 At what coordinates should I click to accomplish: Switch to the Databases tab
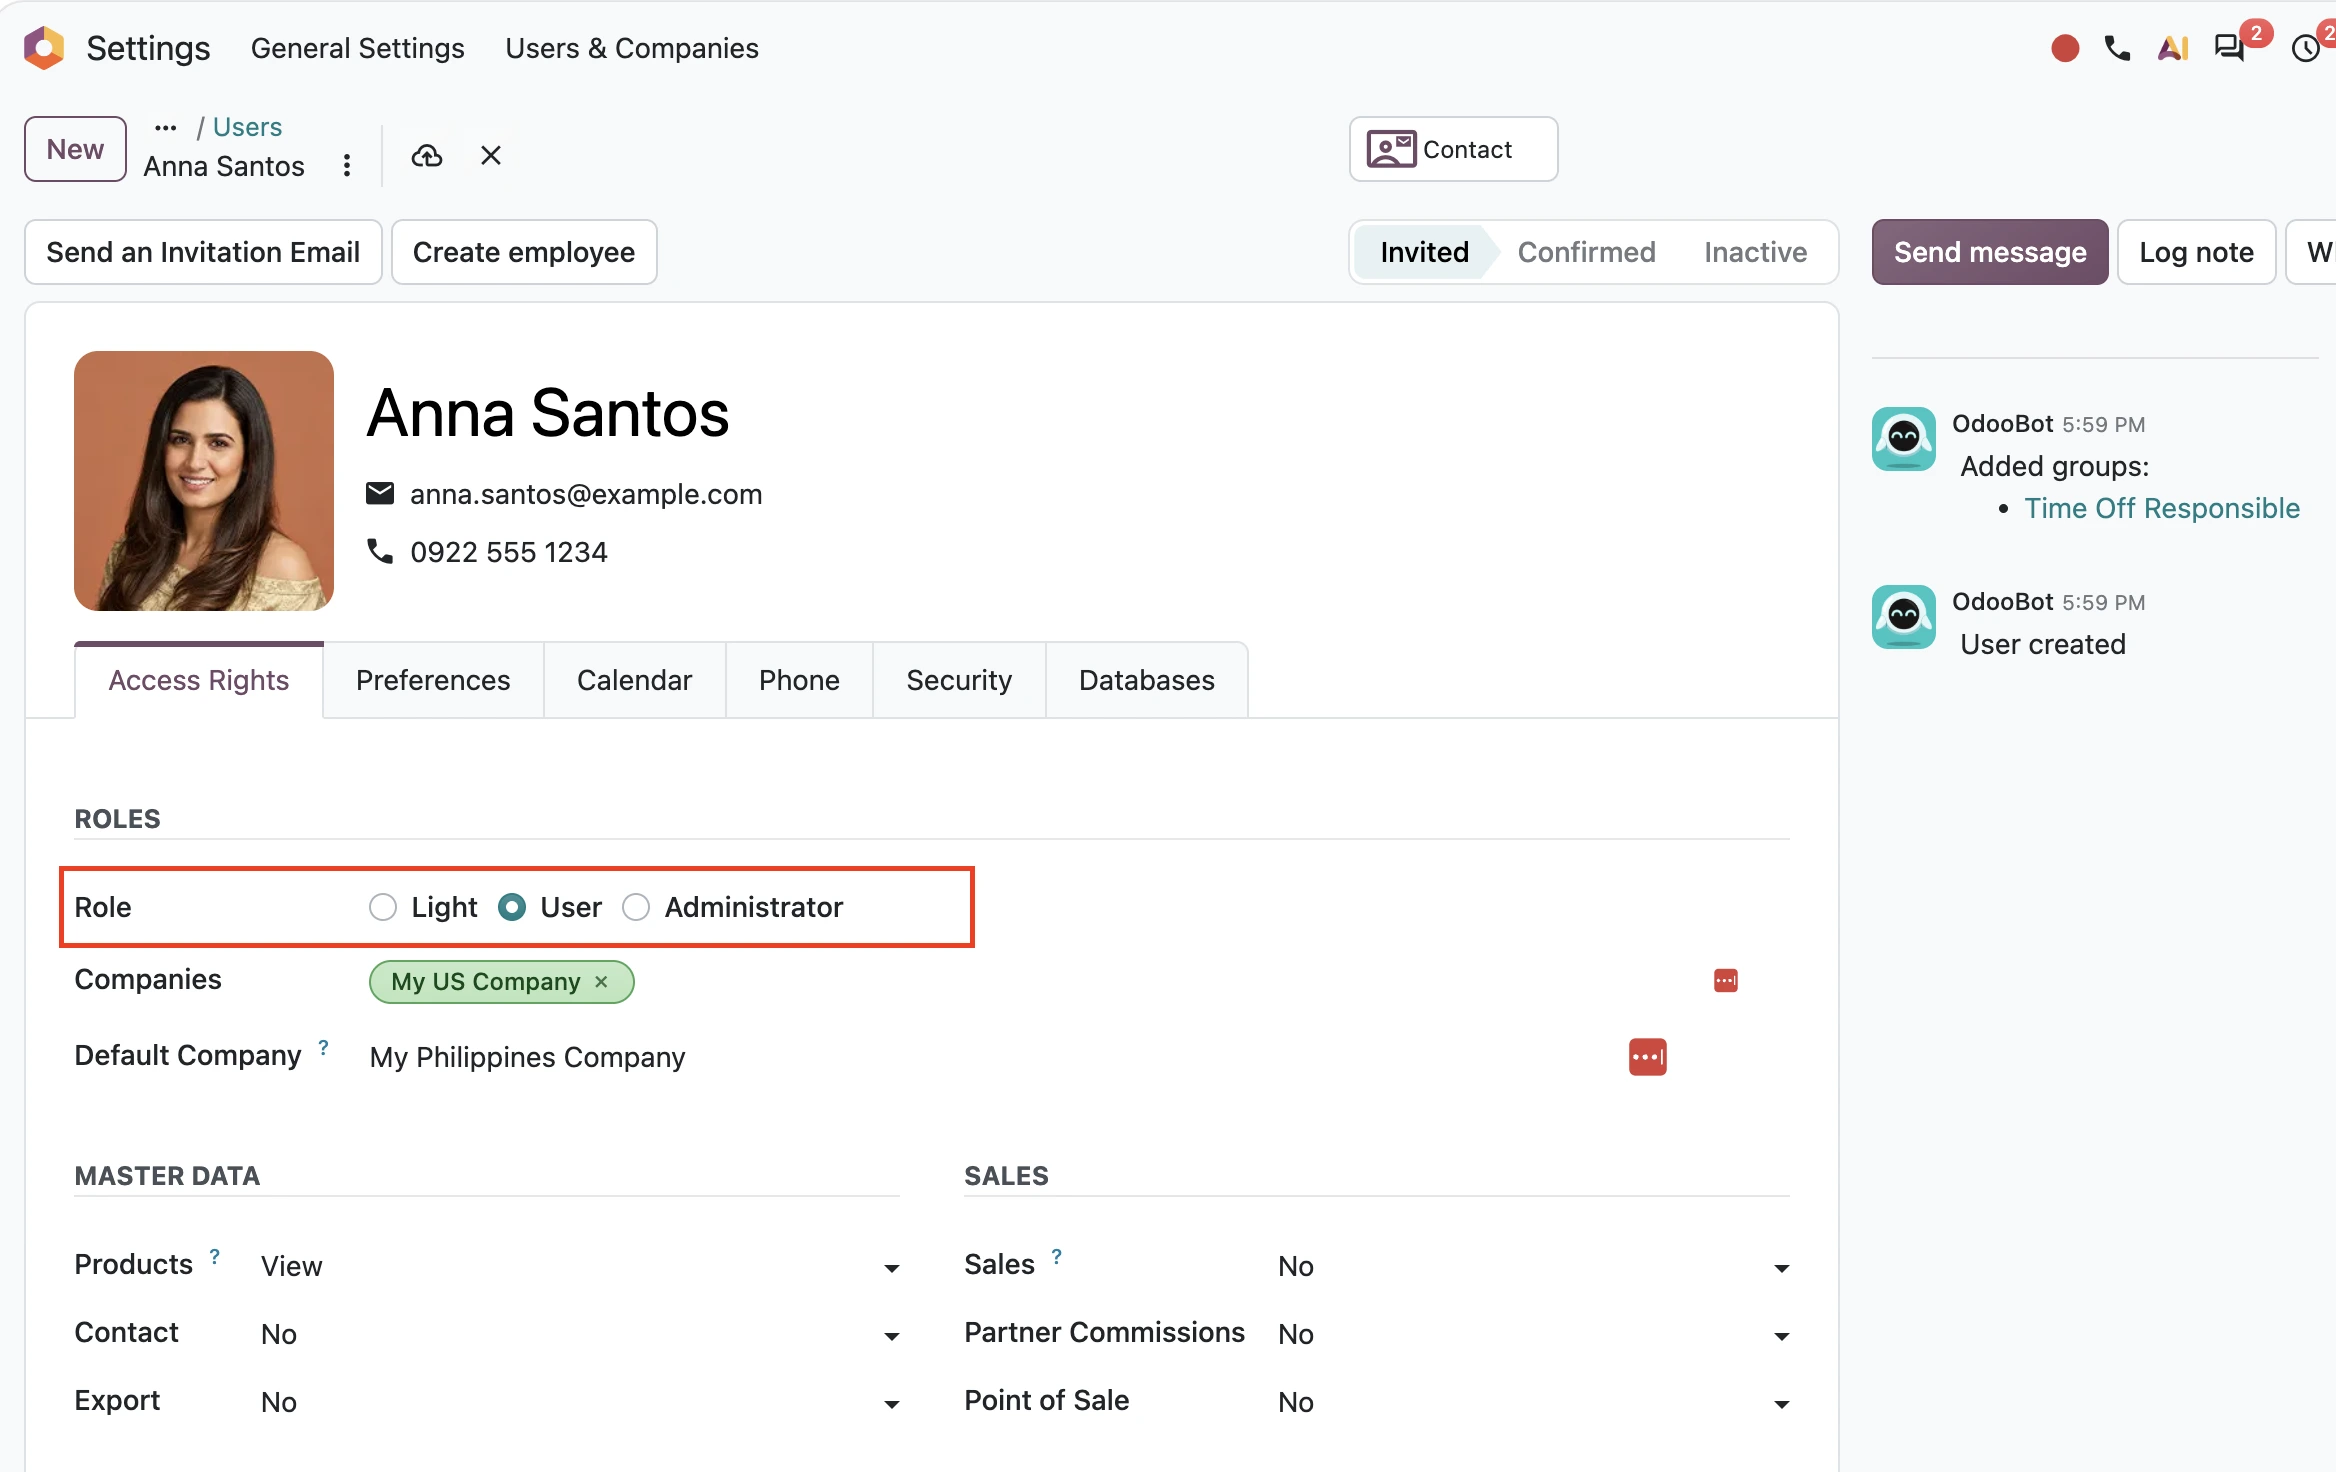(x=1146, y=680)
